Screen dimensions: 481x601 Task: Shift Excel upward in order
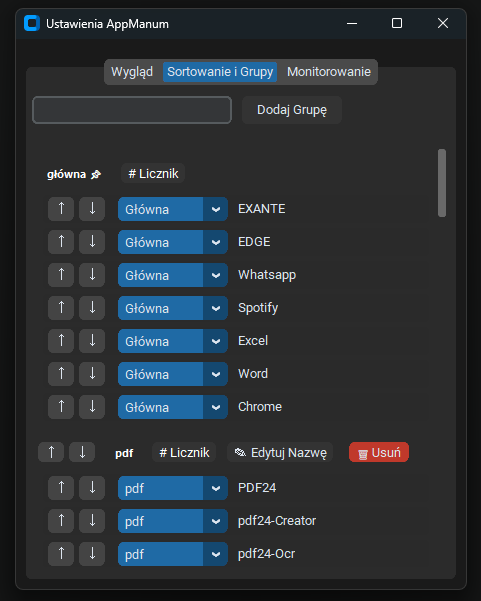(x=61, y=341)
